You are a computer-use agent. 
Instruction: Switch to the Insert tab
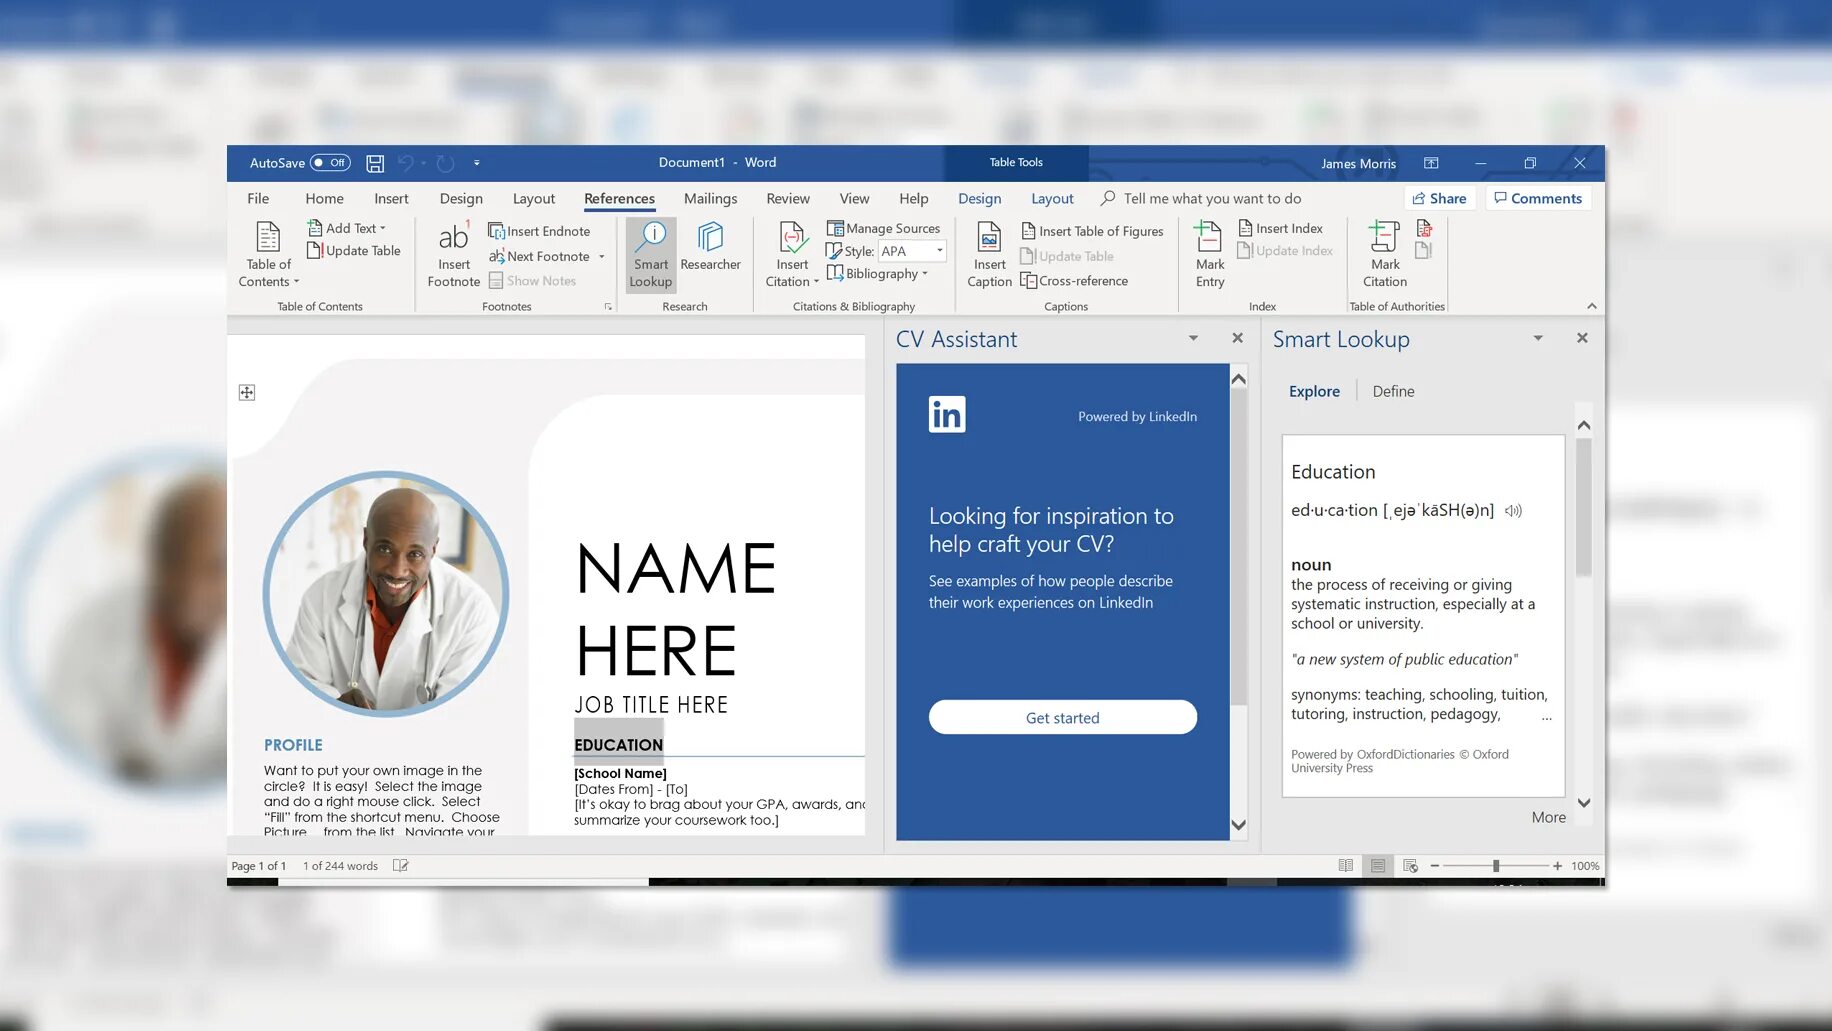click(x=391, y=198)
